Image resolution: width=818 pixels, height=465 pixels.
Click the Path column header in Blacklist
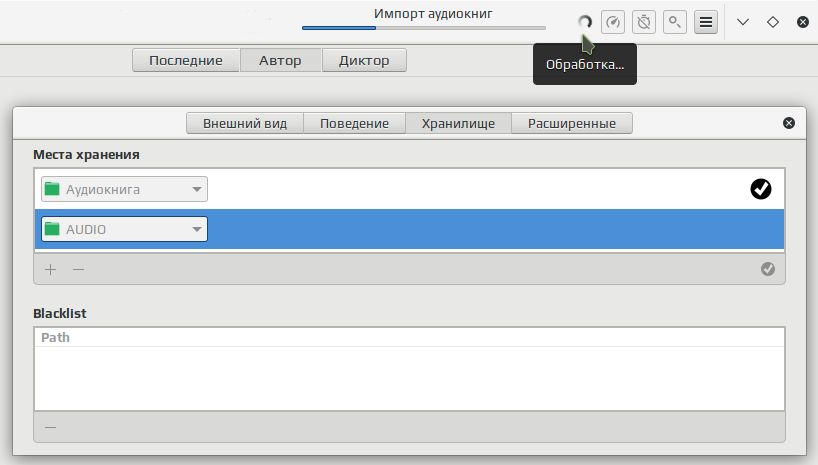coord(410,337)
